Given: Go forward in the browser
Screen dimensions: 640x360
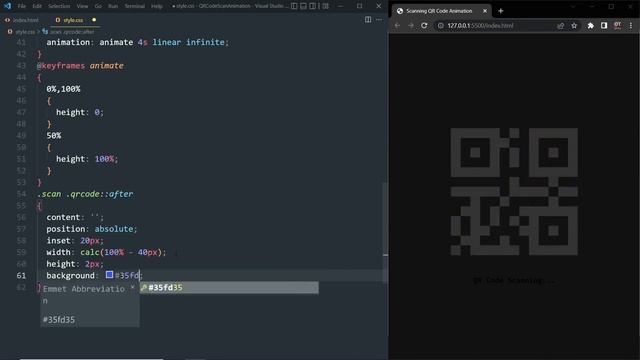Looking at the screenshot, I should tap(411, 25).
